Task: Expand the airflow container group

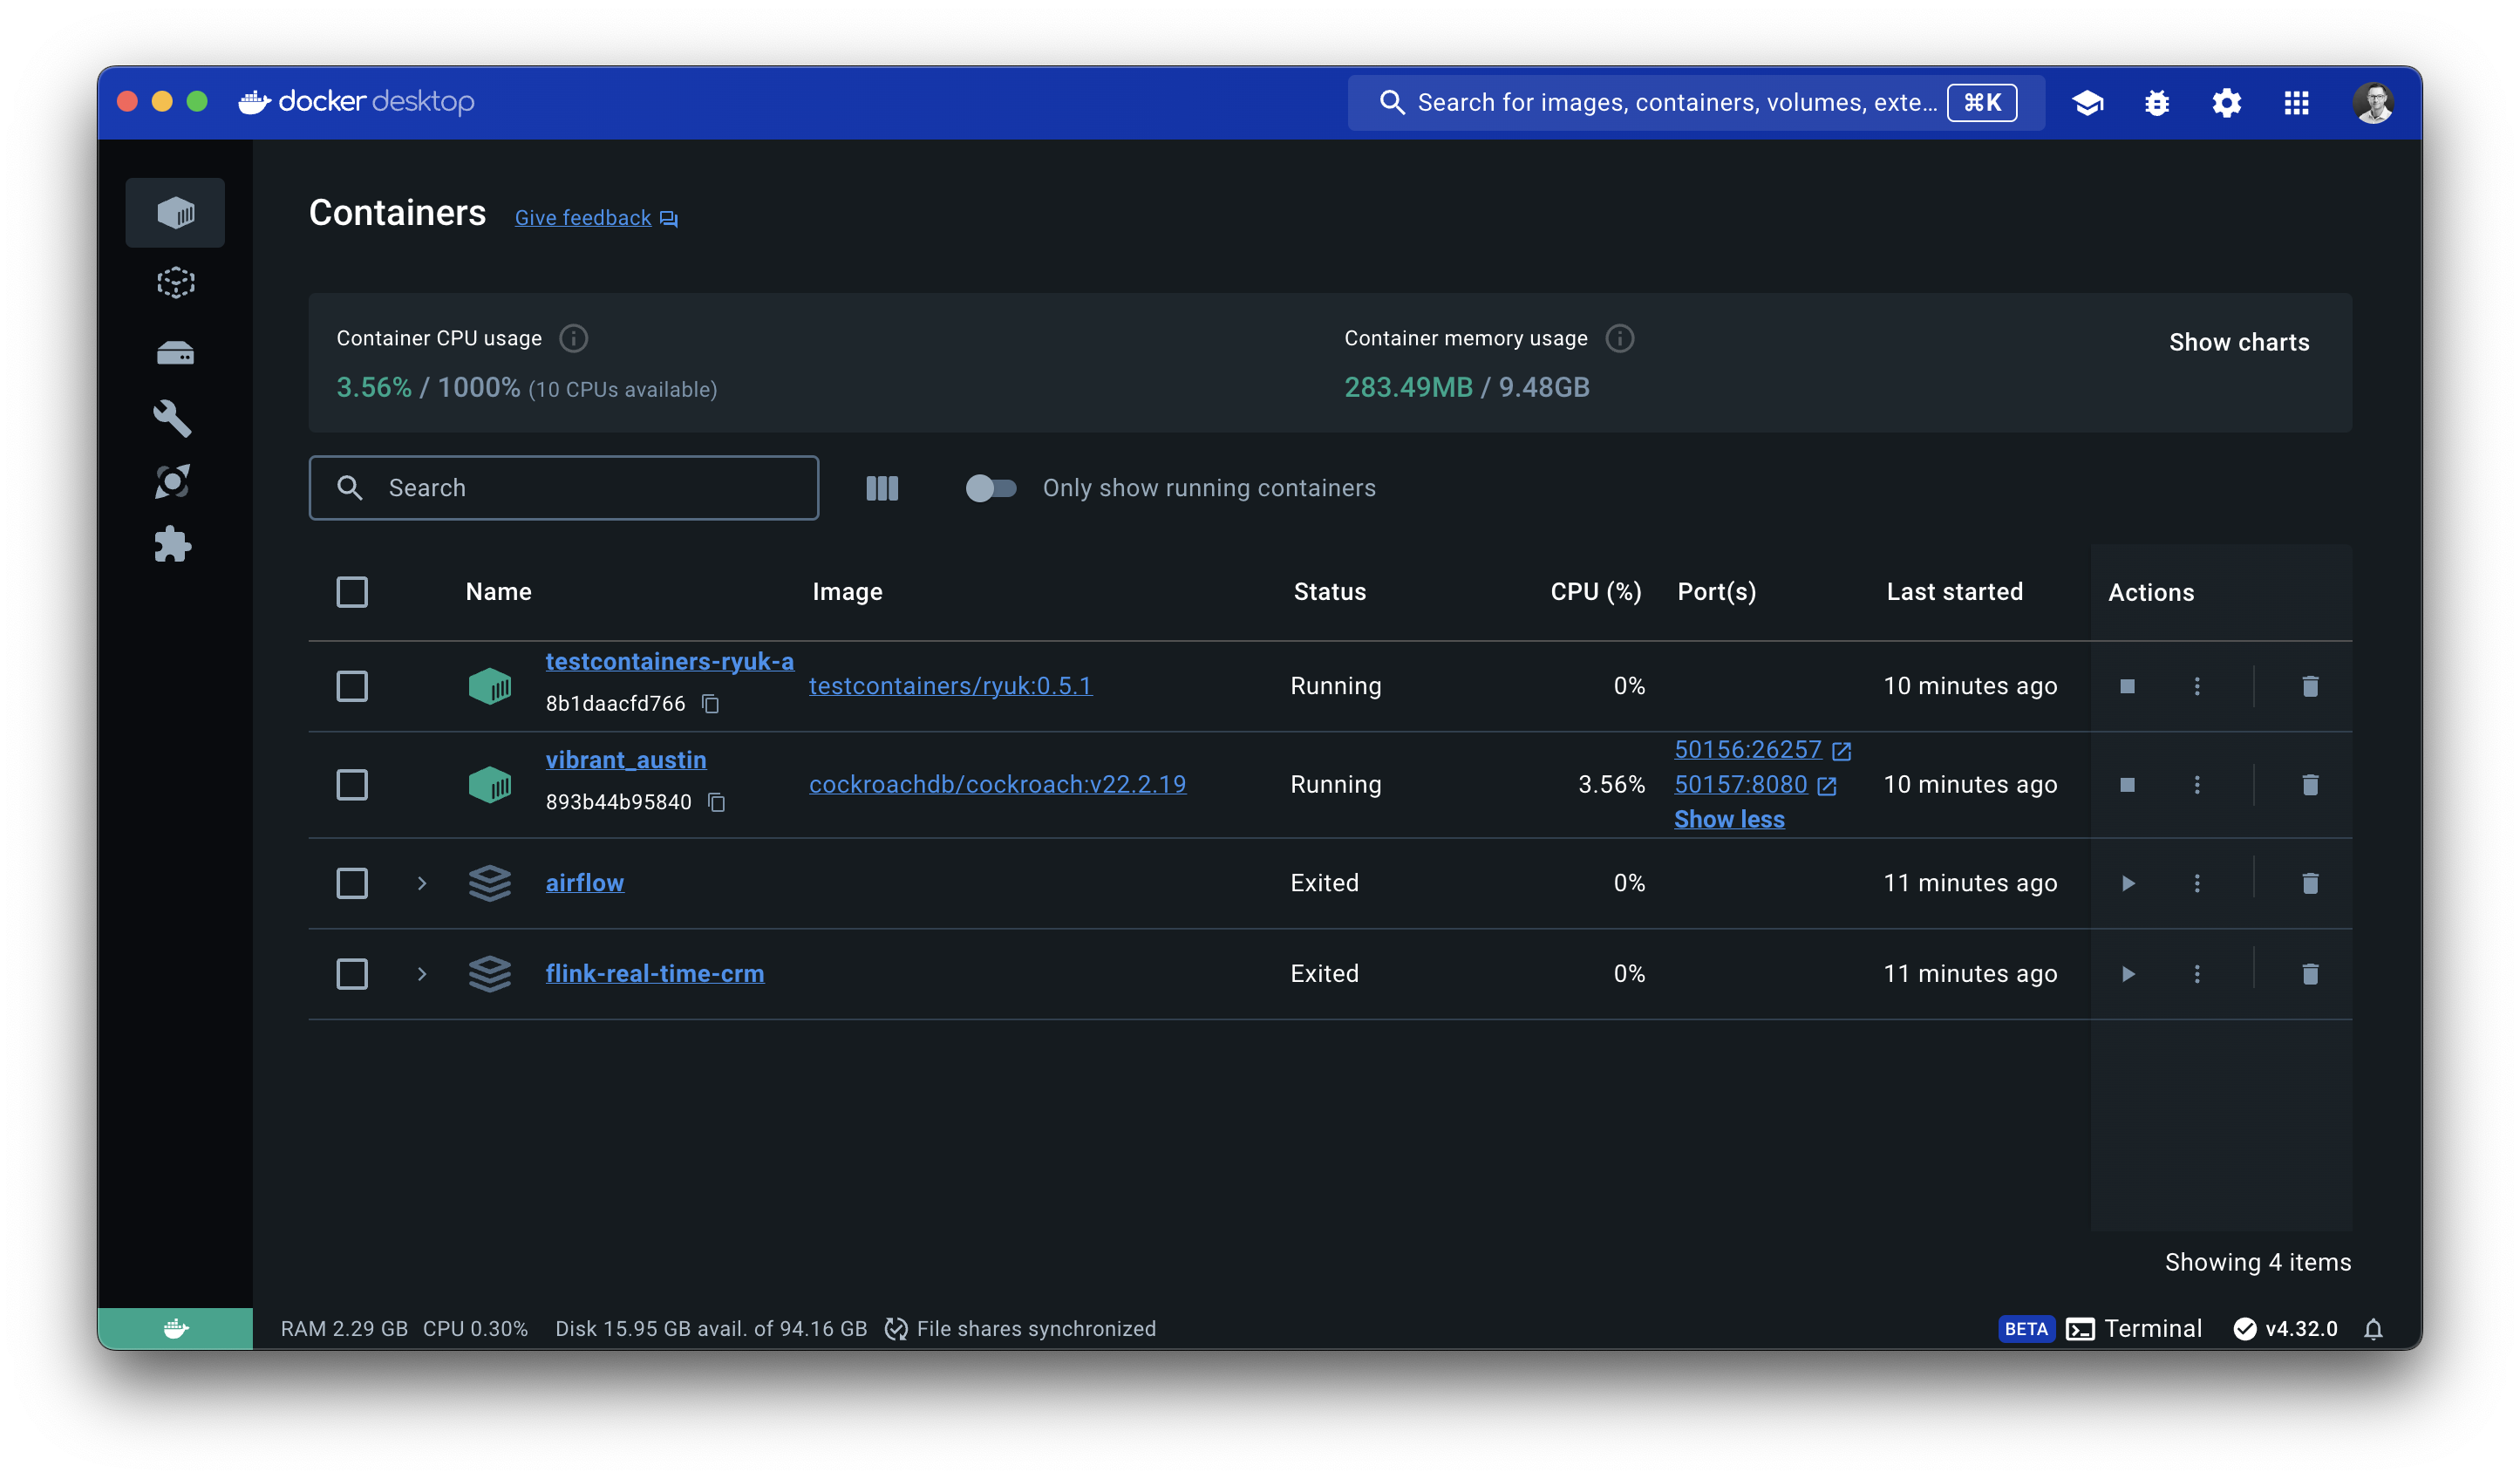Action: (422, 883)
